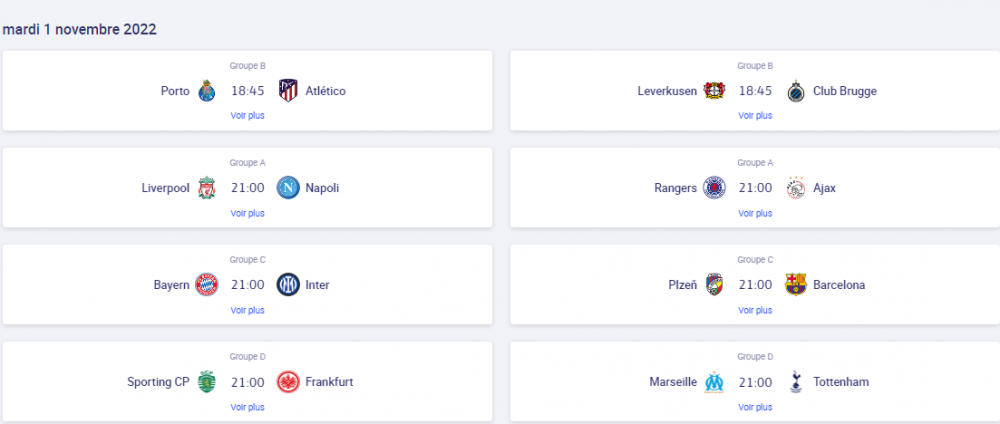Click the Ajax team crest
This screenshot has width=1000, height=424.
point(796,188)
